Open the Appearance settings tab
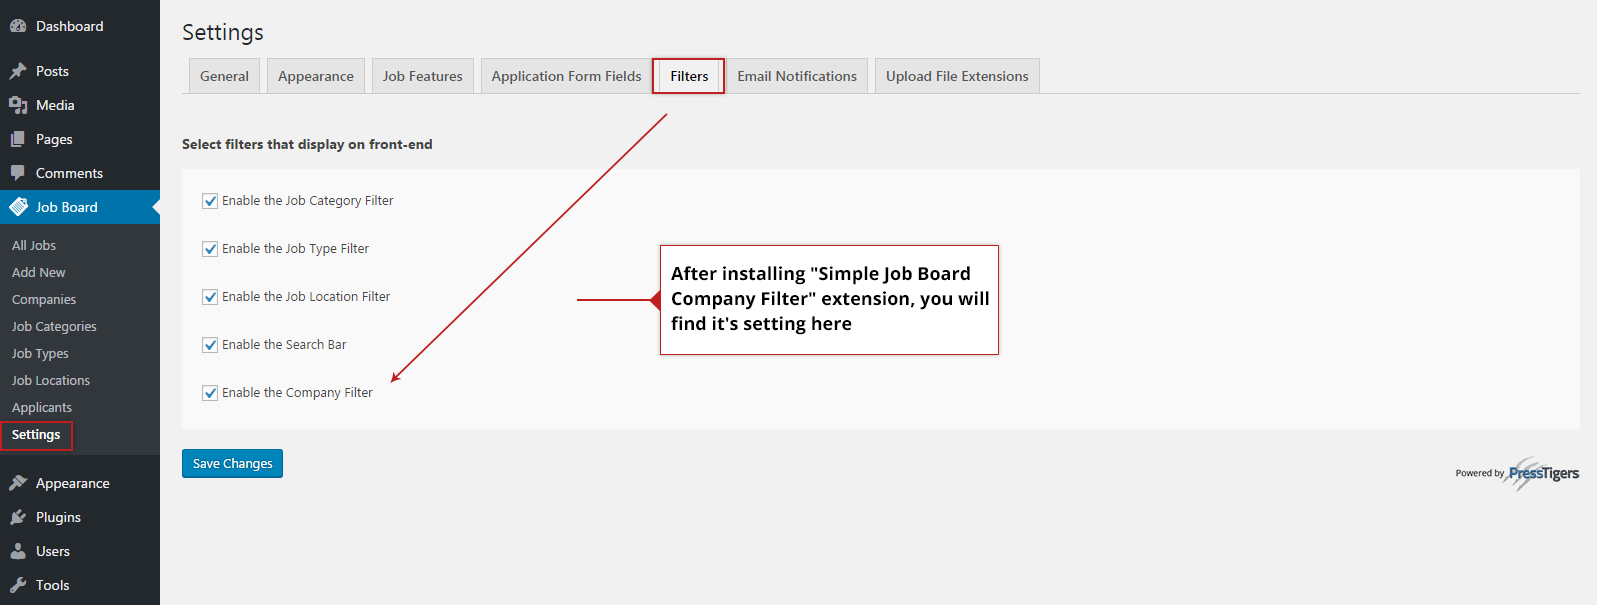Screen dimensions: 1597x605 point(316,76)
